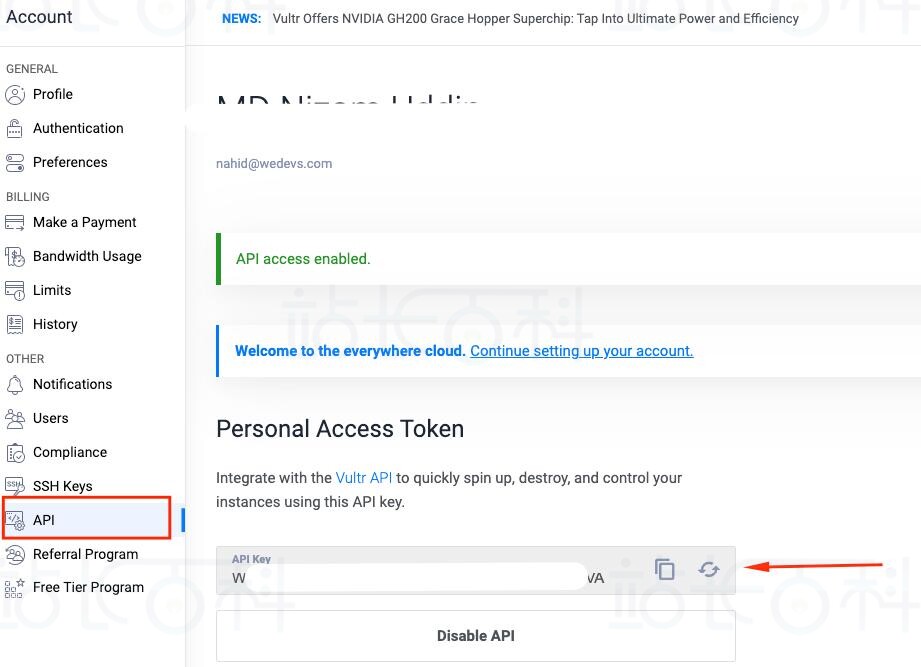Follow the Vultr API link
Image resolution: width=921 pixels, height=667 pixels.
coord(364,478)
